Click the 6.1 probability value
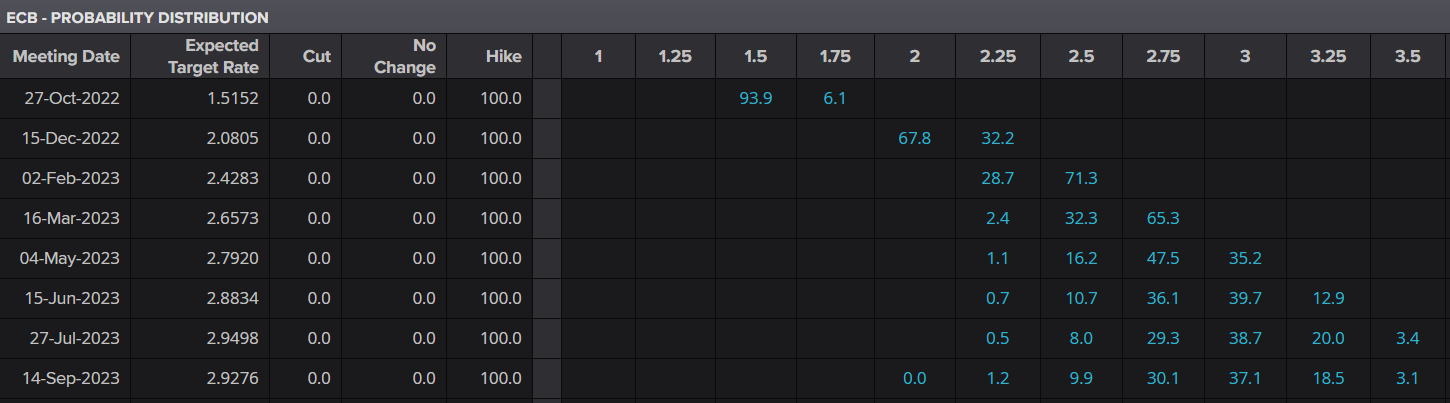 click(x=835, y=98)
